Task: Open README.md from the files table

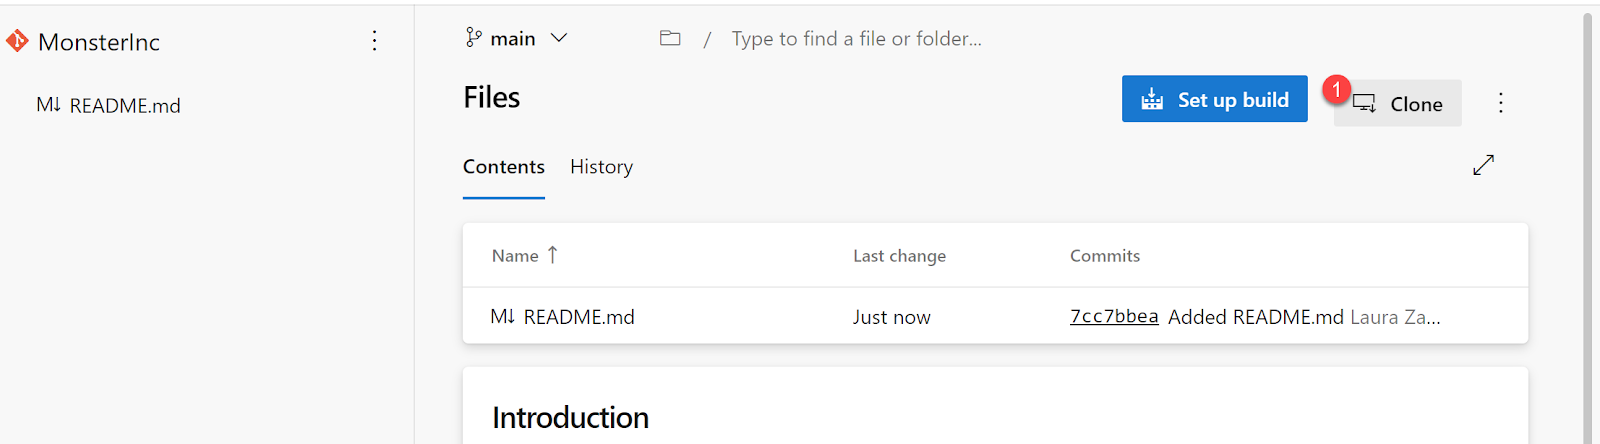Action: click(x=579, y=317)
